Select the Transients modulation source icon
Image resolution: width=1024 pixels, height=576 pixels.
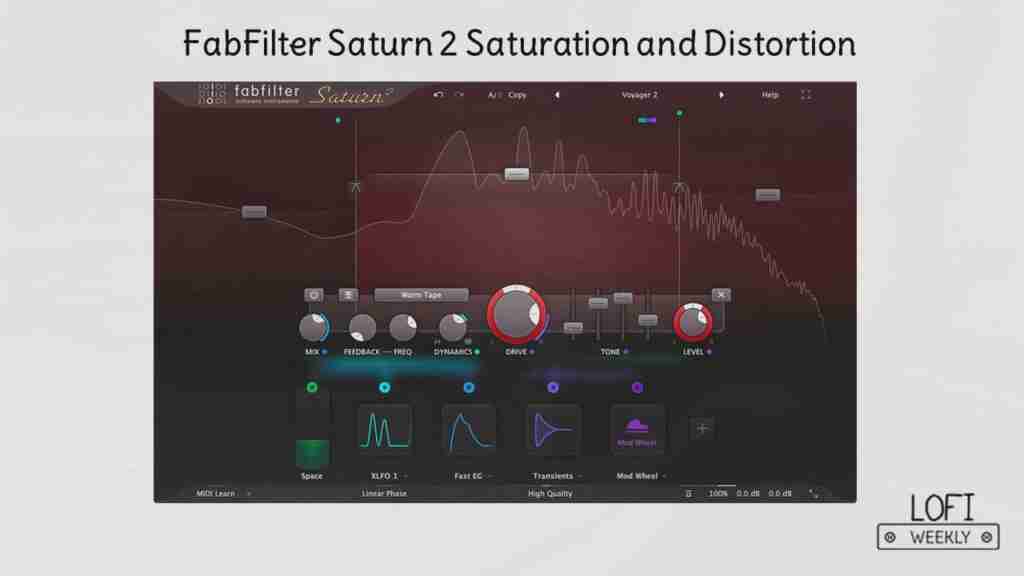click(x=553, y=430)
